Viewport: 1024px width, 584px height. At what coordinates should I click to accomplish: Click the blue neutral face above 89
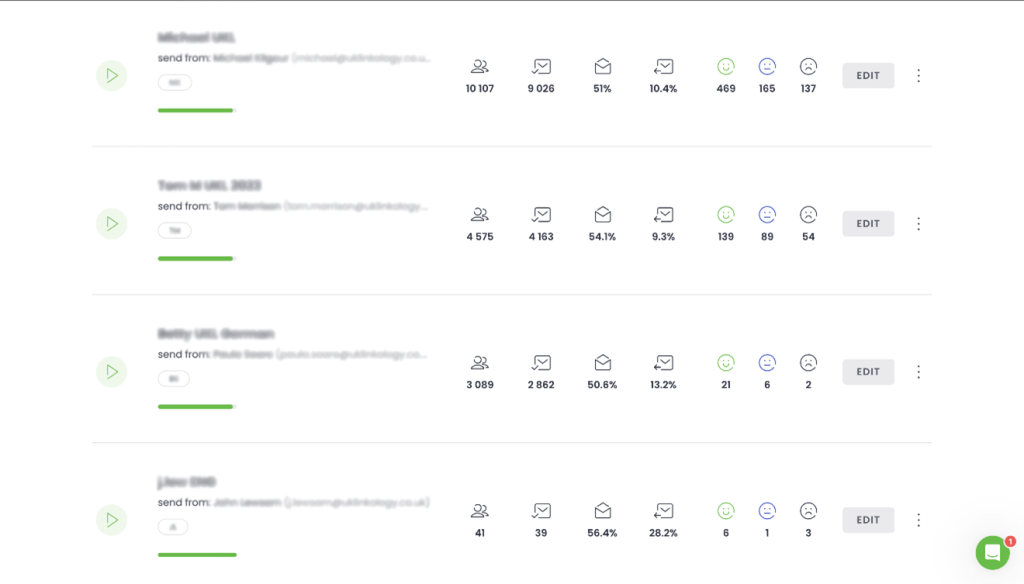767,214
